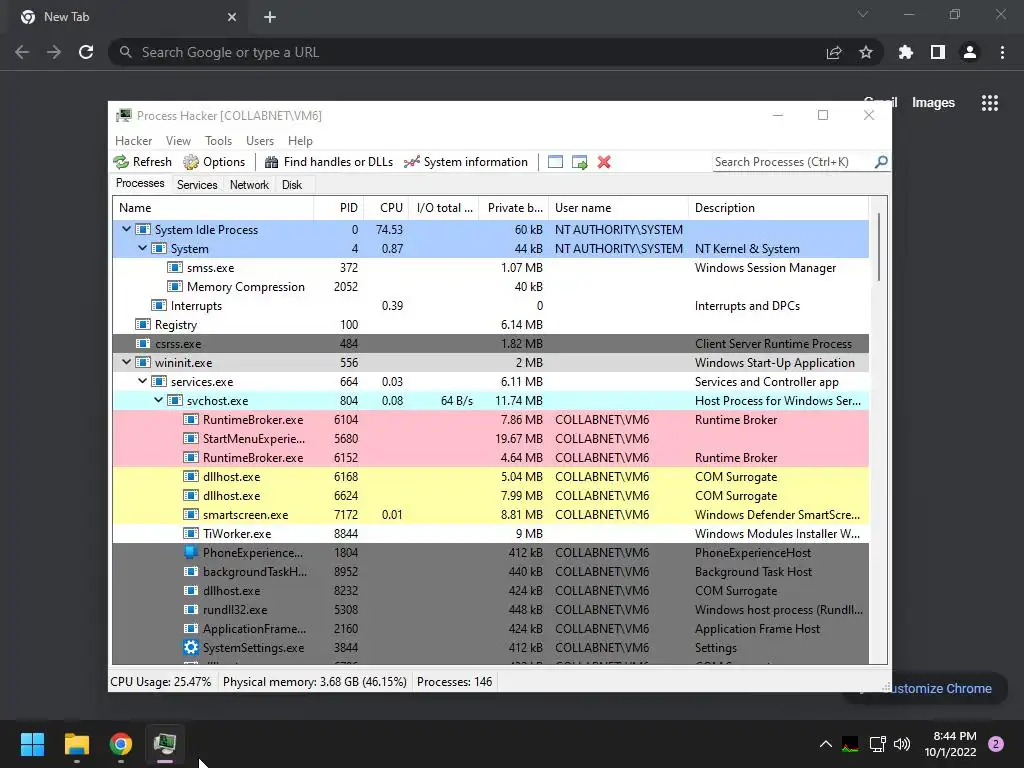Click Chrome reload page icon
This screenshot has height=768, width=1024.
tap(86, 52)
